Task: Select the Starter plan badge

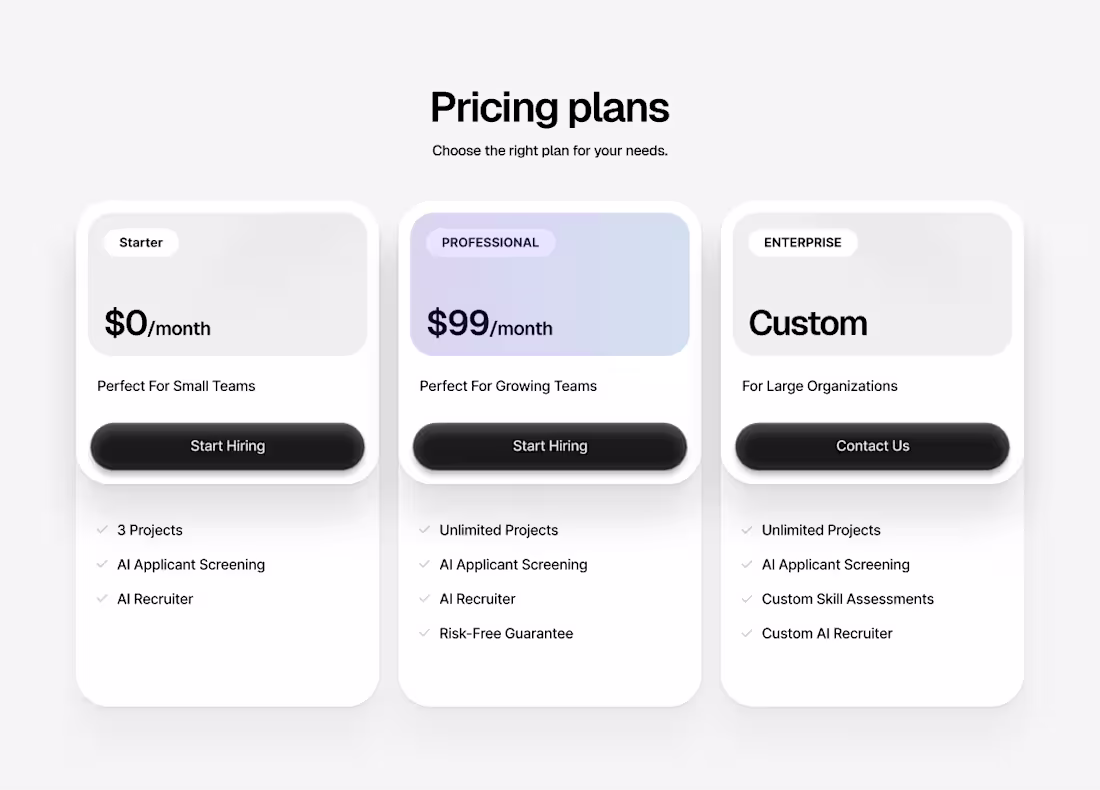Action: tap(141, 242)
